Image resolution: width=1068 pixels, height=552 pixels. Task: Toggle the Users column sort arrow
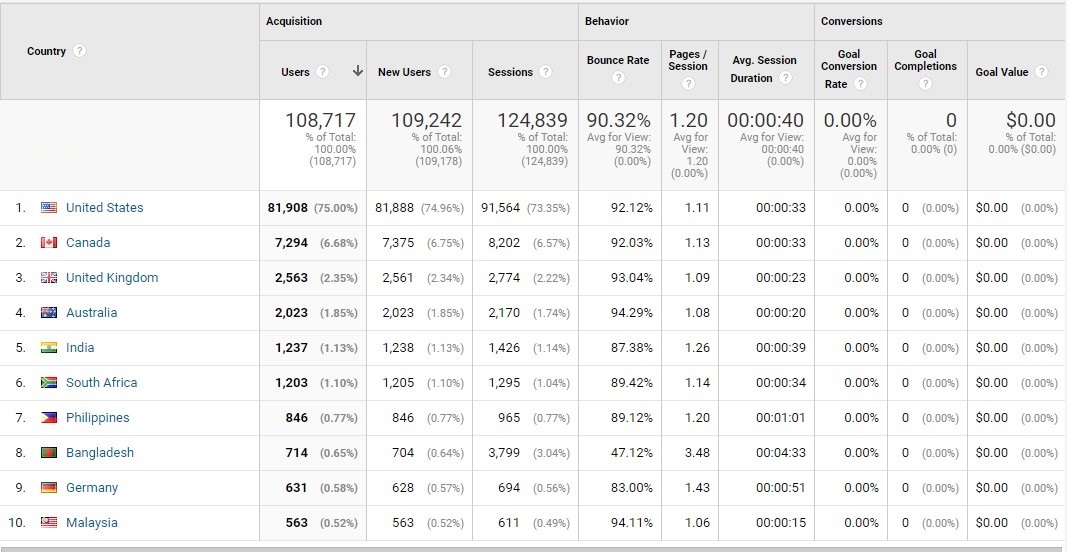click(x=357, y=72)
